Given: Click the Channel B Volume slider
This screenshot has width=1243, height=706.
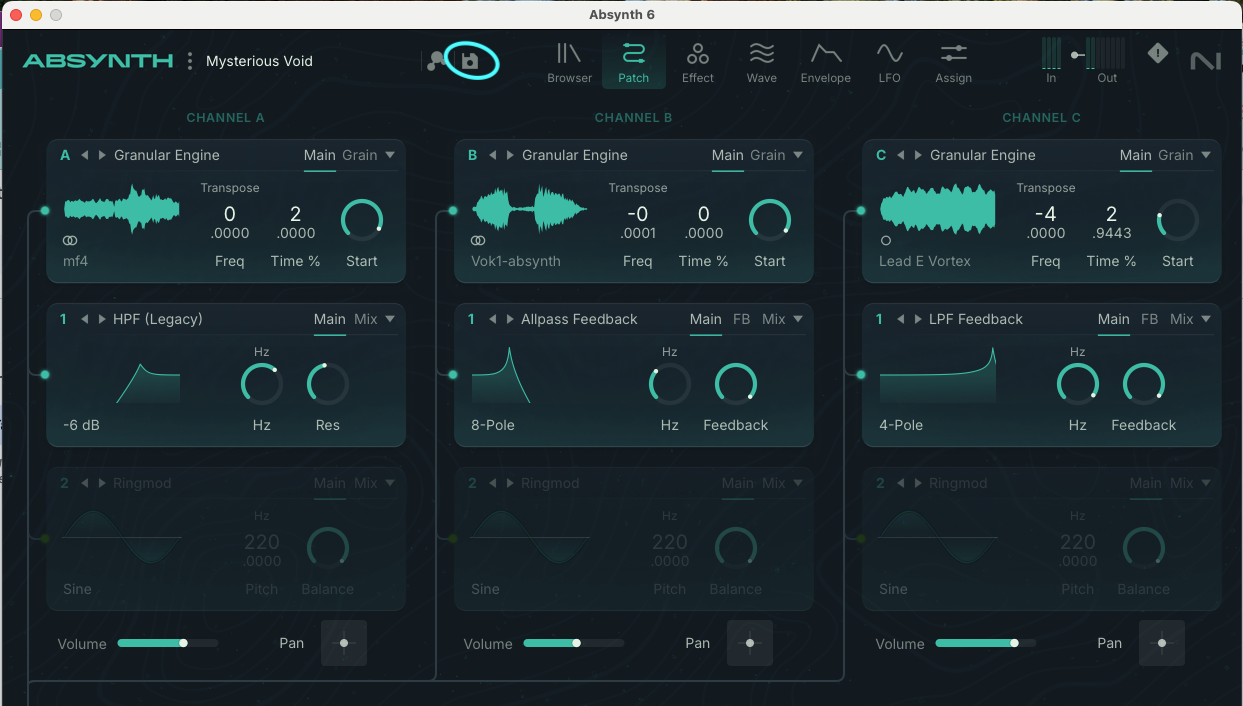Looking at the screenshot, I should pos(574,643).
